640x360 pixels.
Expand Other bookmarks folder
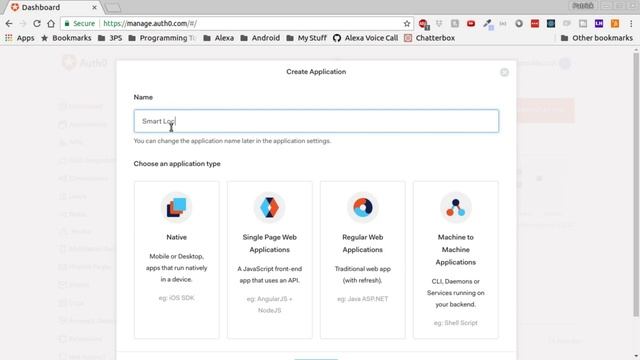point(597,38)
